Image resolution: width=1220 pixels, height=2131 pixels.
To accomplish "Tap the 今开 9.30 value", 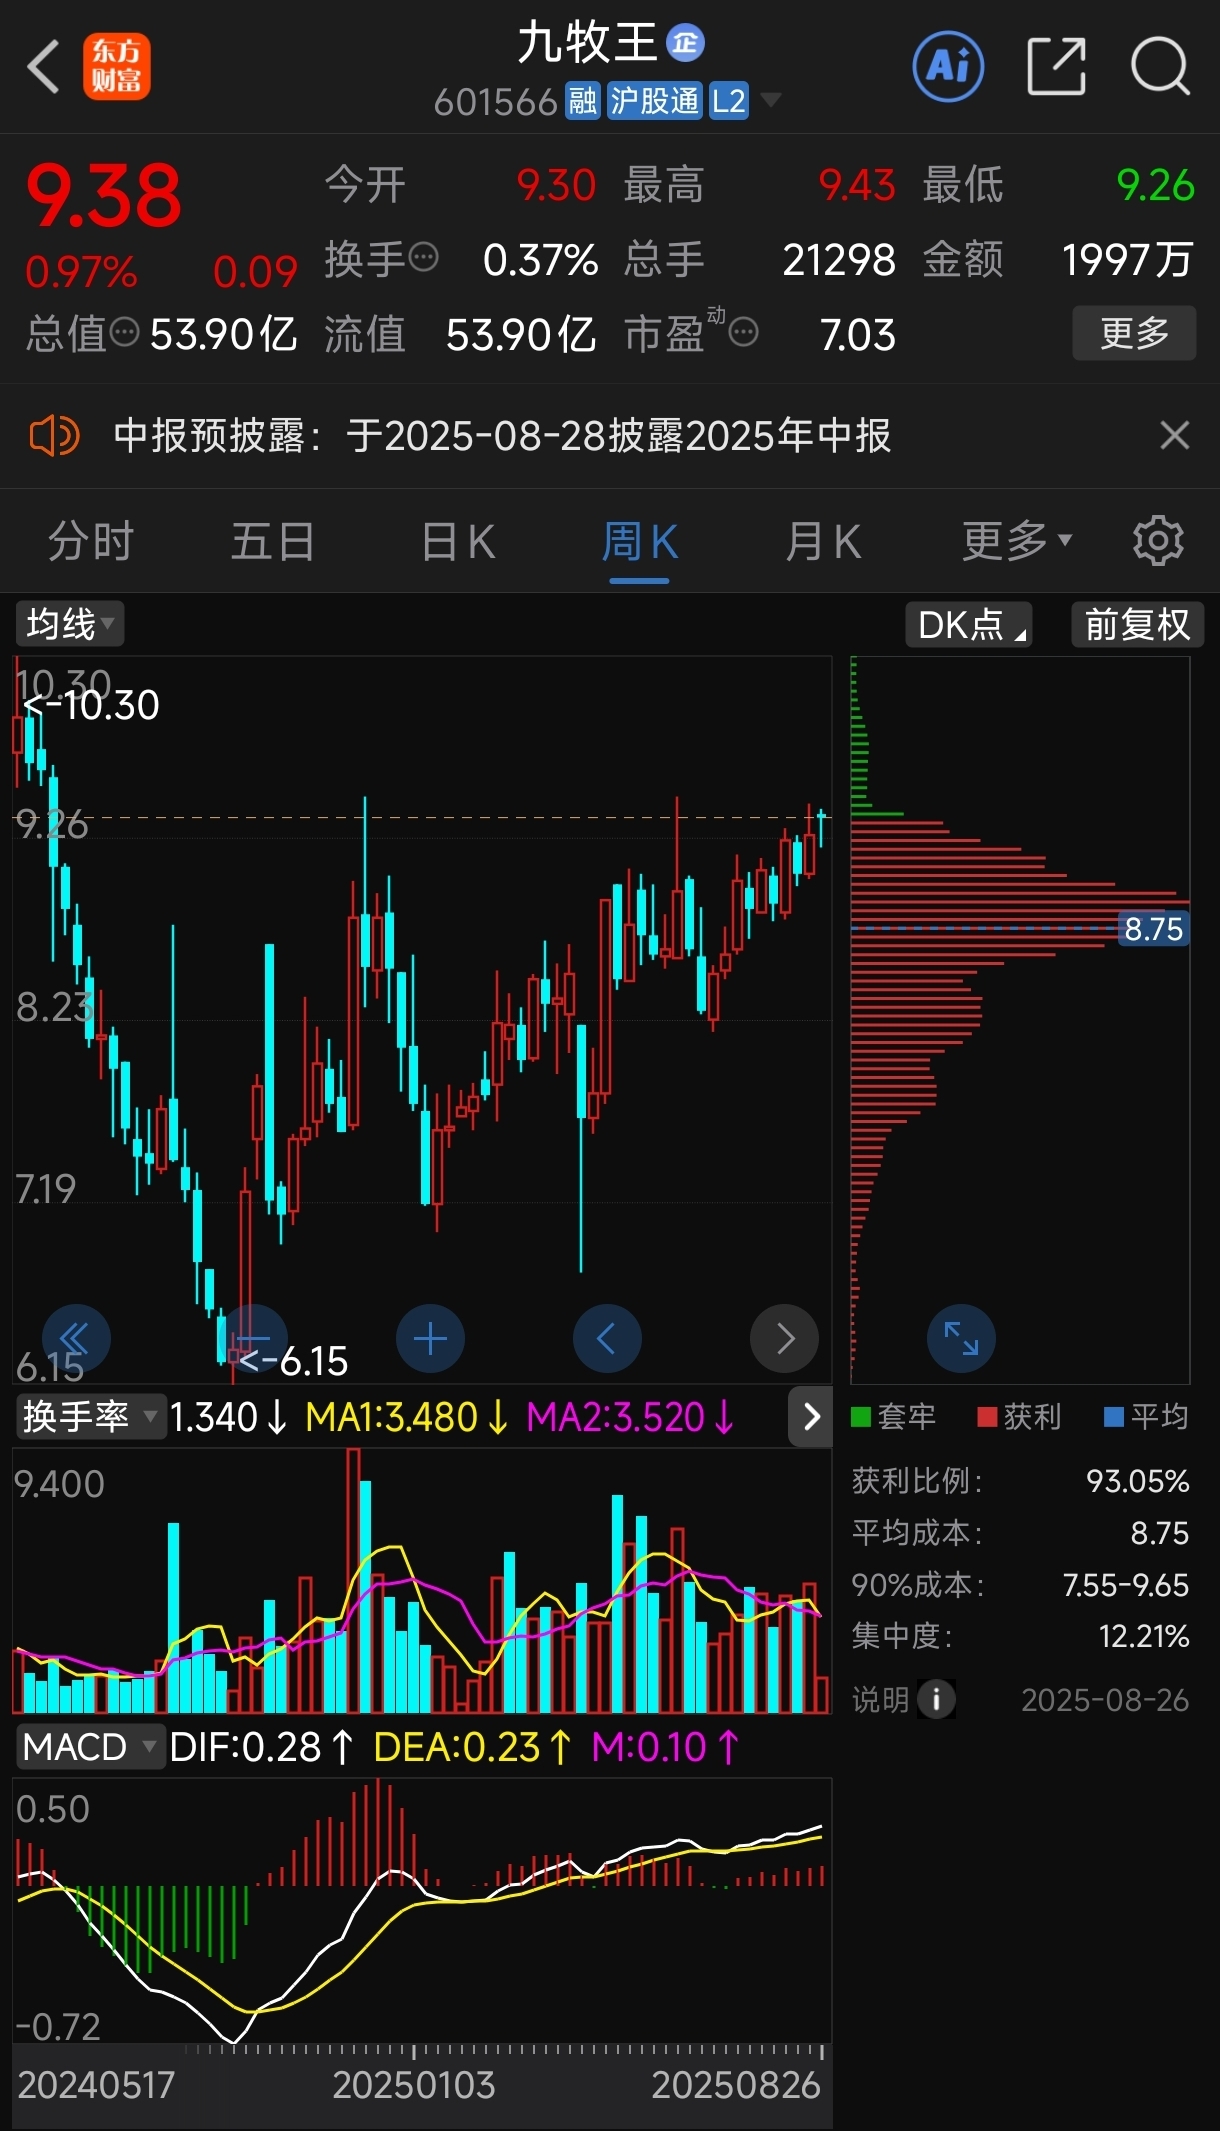I will pyautogui.click(x=556, y=185).
